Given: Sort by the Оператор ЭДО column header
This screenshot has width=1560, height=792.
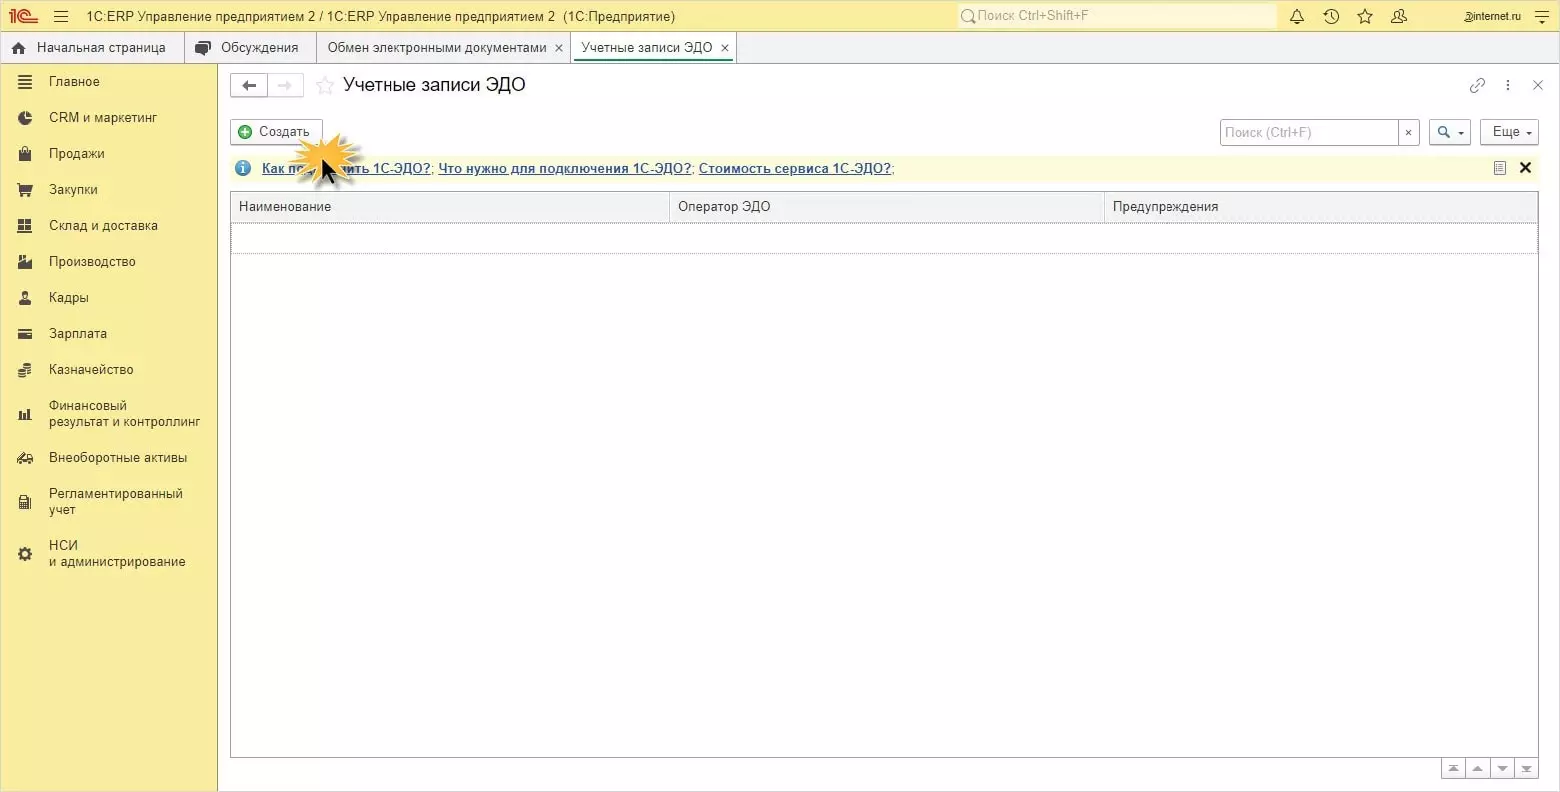Looking at the screenshot, I should [887, 207].
